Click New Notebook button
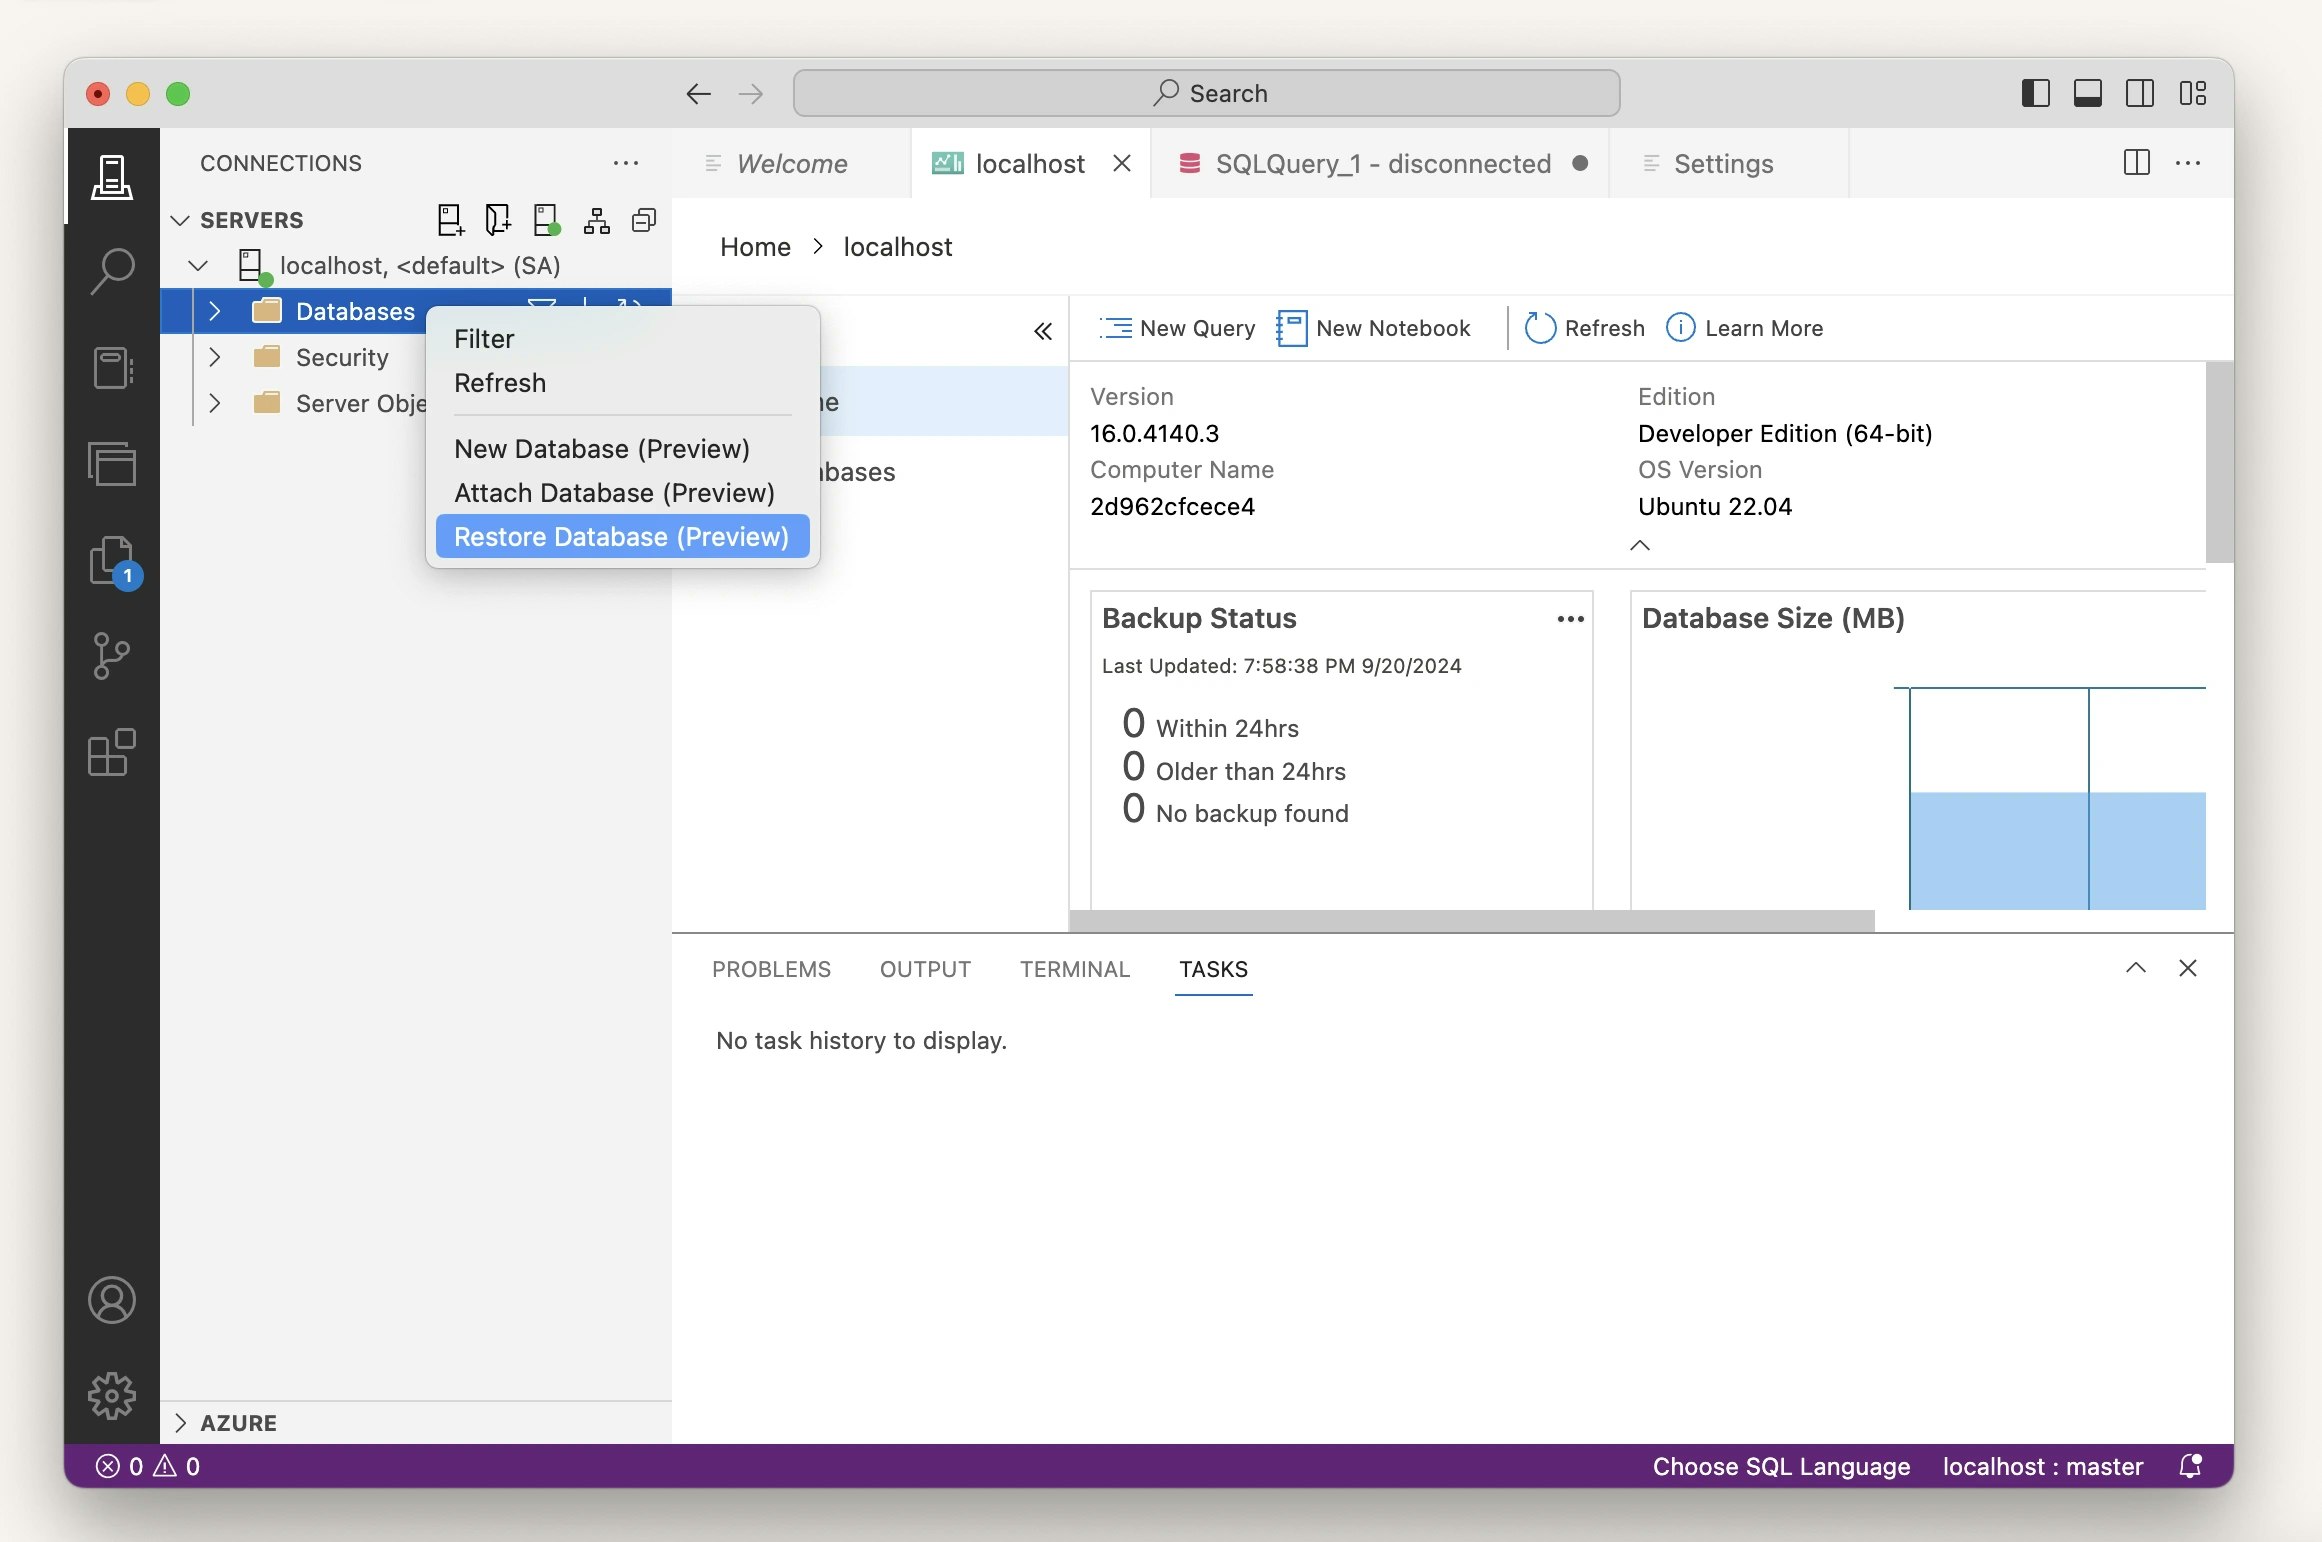This screenshot has height=1542, width=2322. pyautogui.click(x=1373, y=328)
